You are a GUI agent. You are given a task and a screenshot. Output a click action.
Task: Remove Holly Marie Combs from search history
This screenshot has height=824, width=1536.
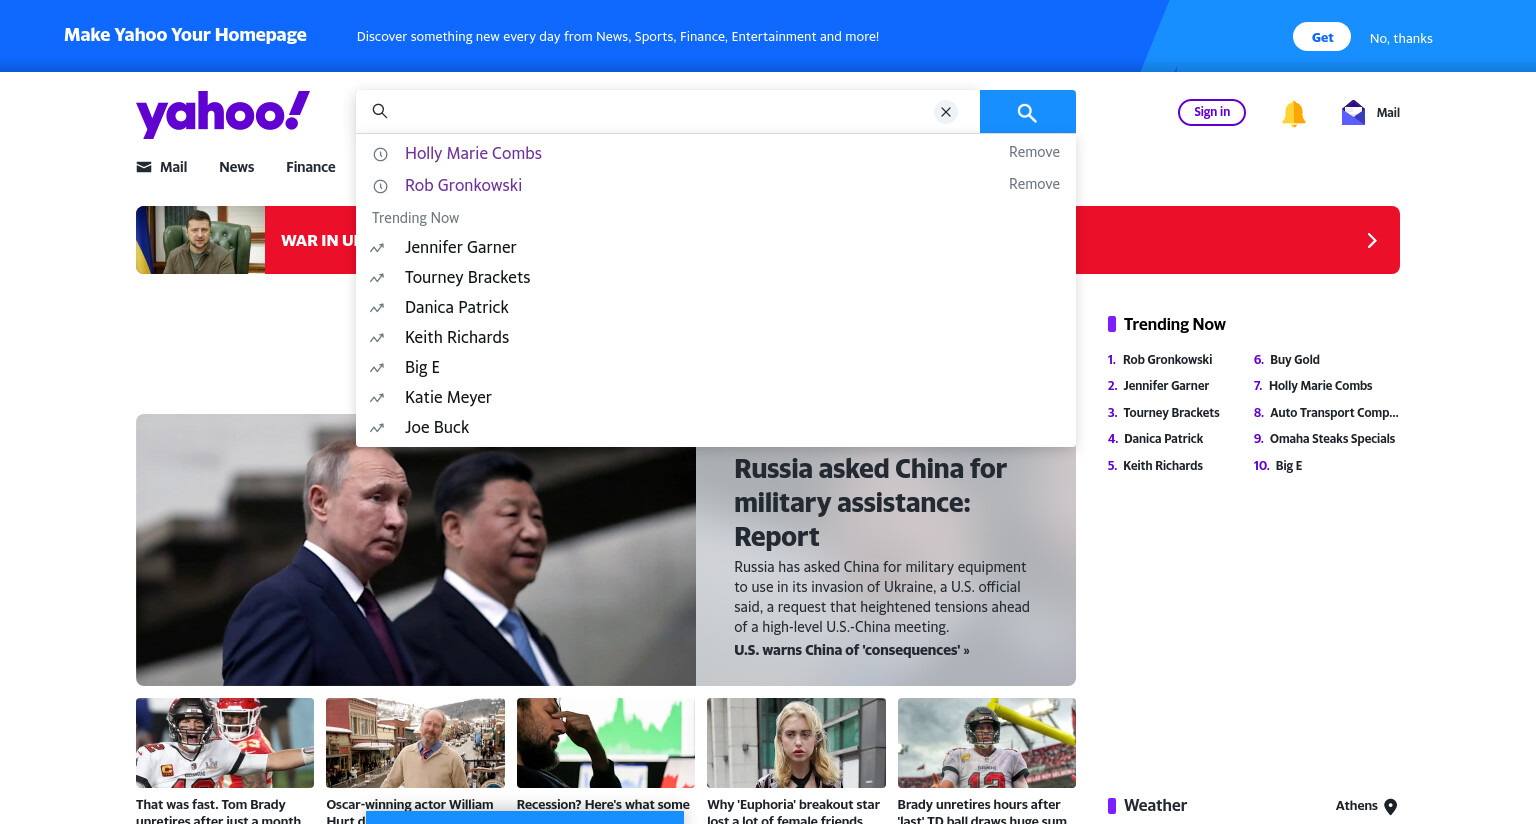coord(1034,152)
